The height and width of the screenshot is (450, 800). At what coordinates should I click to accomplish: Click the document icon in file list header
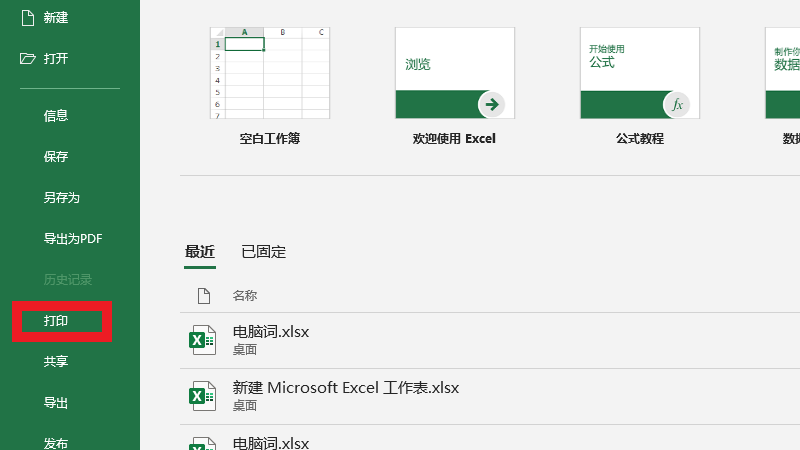pos(203,295)
